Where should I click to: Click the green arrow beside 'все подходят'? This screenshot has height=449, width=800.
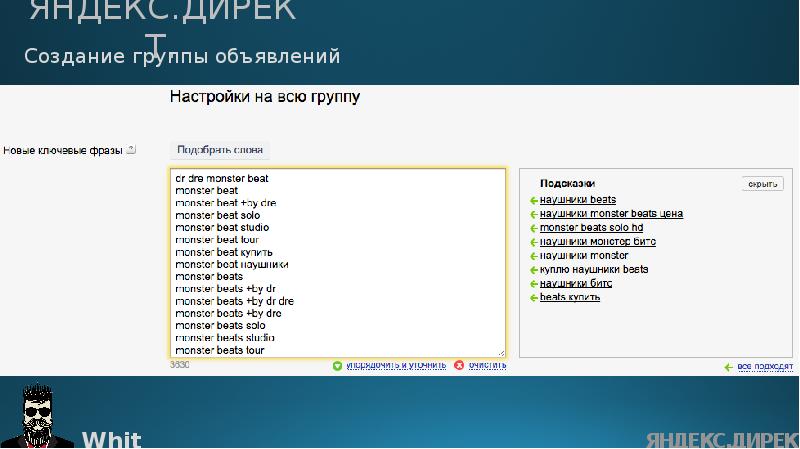coord(728,367)
